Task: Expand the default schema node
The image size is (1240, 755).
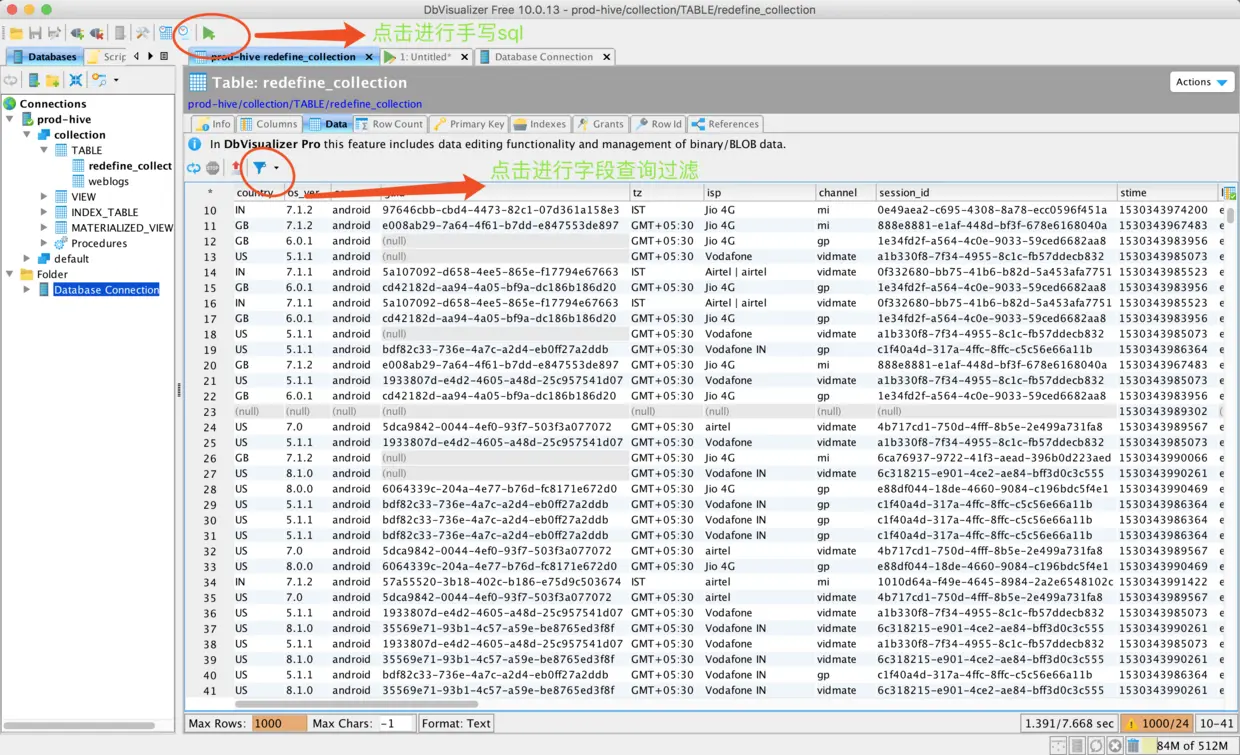Action: point(28,259)
